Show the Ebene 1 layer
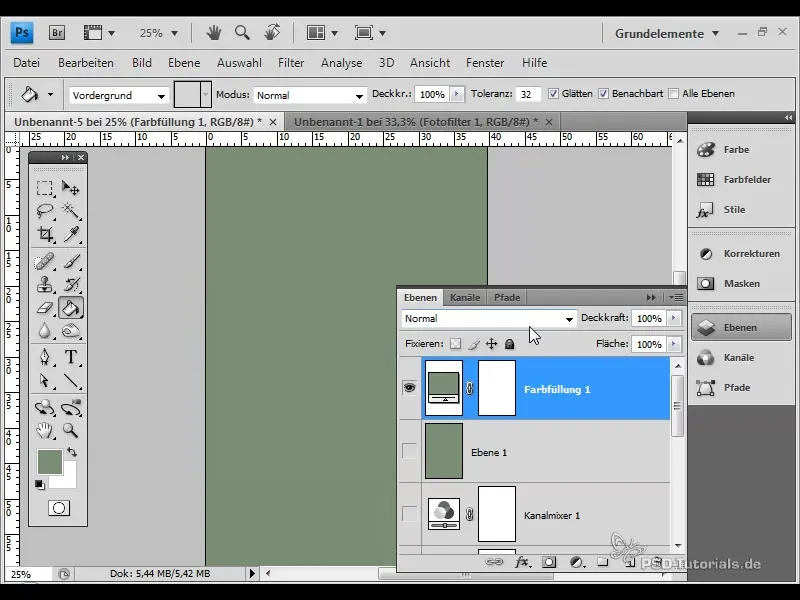Image resolution: width=800 pixels, height=600 pixels. point(409,451)
